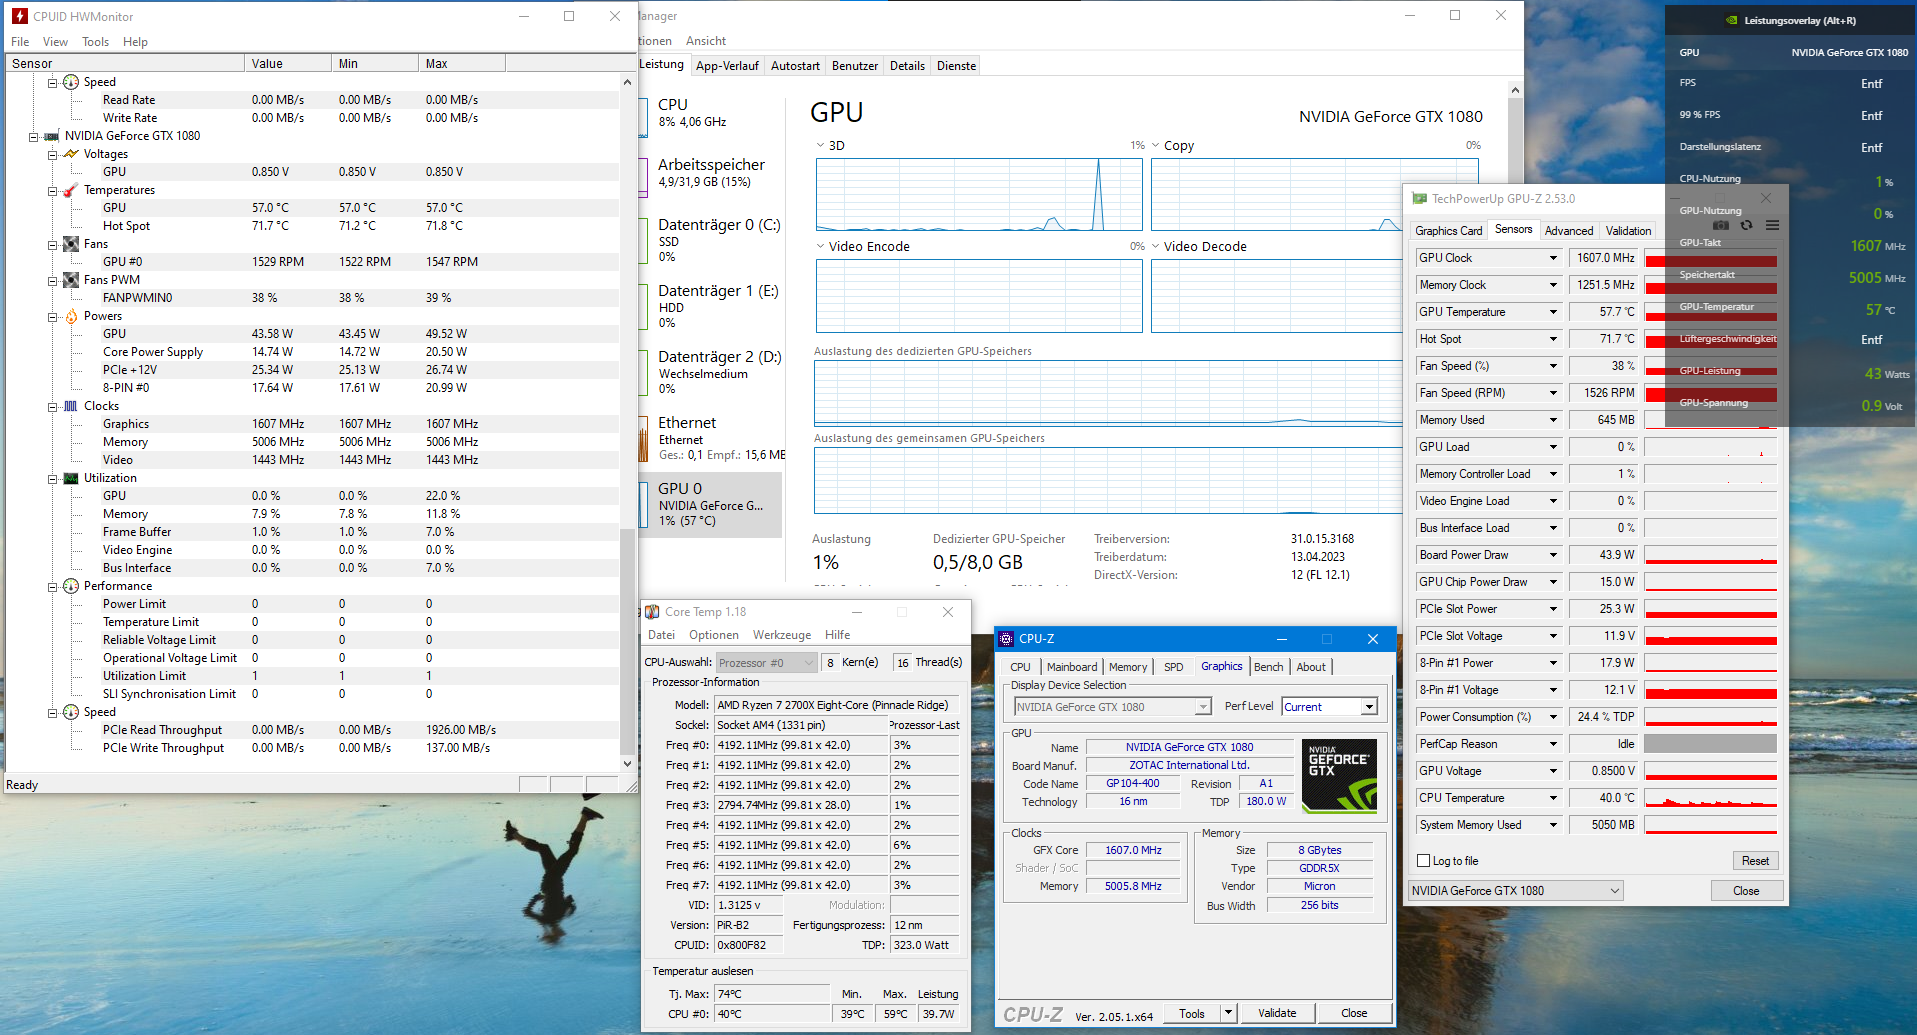
Task: Click the Fans PWM icon in HWMonitor tree
Action: point(71,280)
